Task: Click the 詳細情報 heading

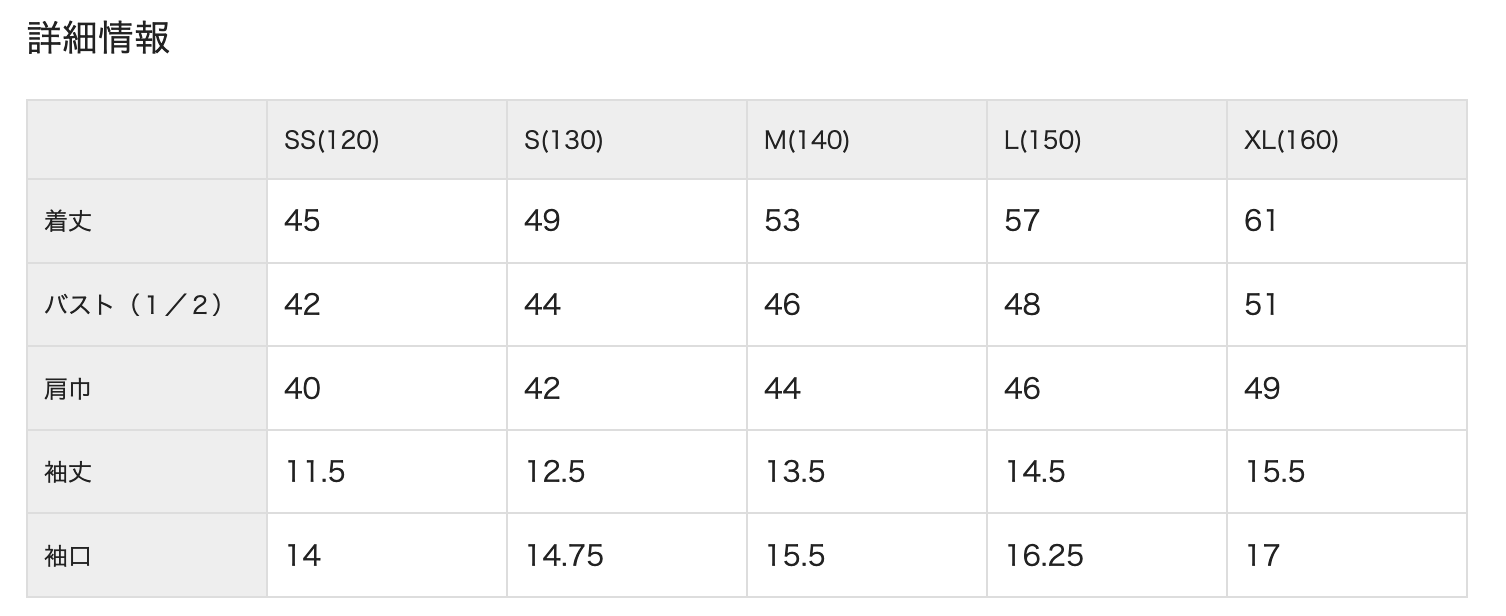Action: [x=98, y=38]
